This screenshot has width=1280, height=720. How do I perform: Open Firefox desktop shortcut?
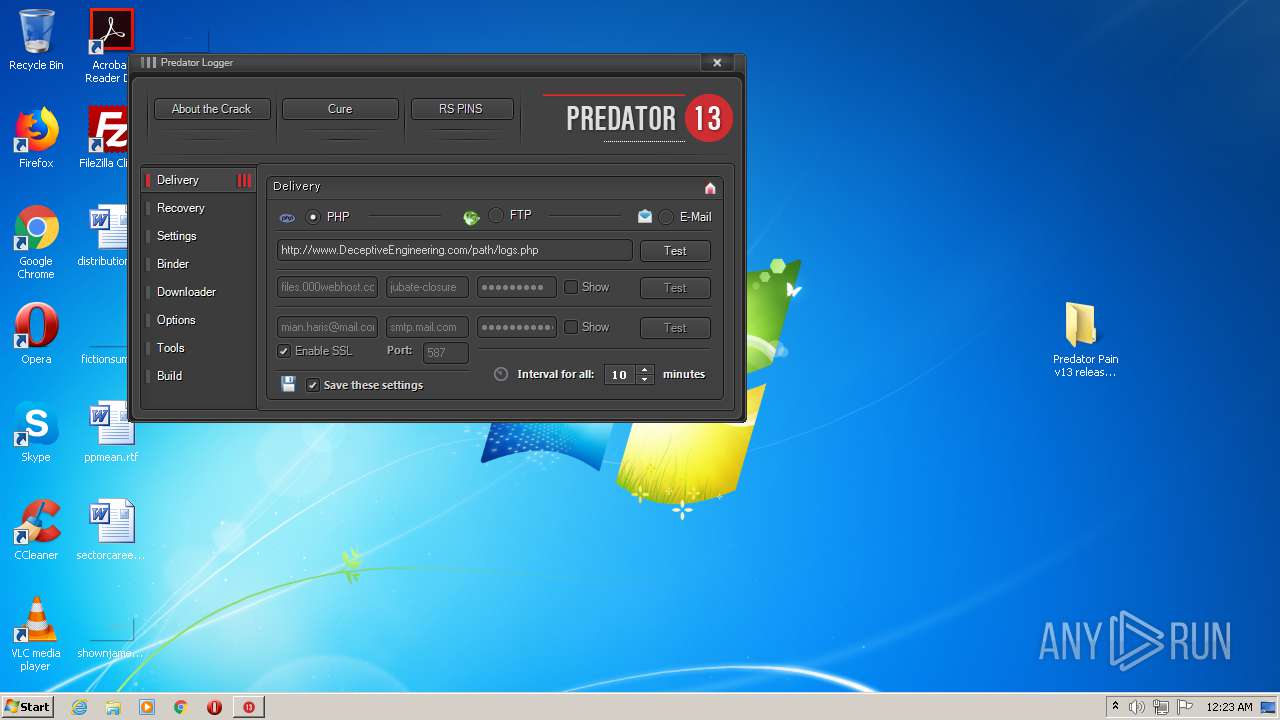(x=36, y=138)
